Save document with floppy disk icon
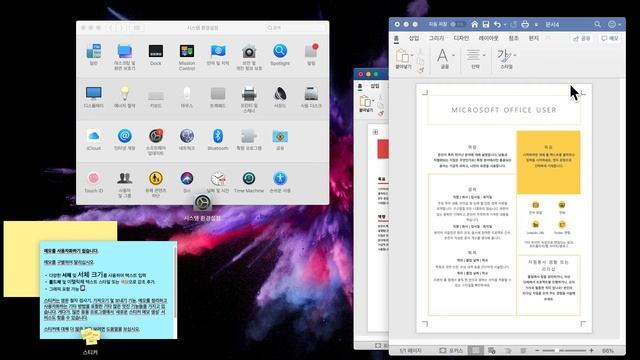The height and width of the screenshot is (360, 640). [486, 24]
